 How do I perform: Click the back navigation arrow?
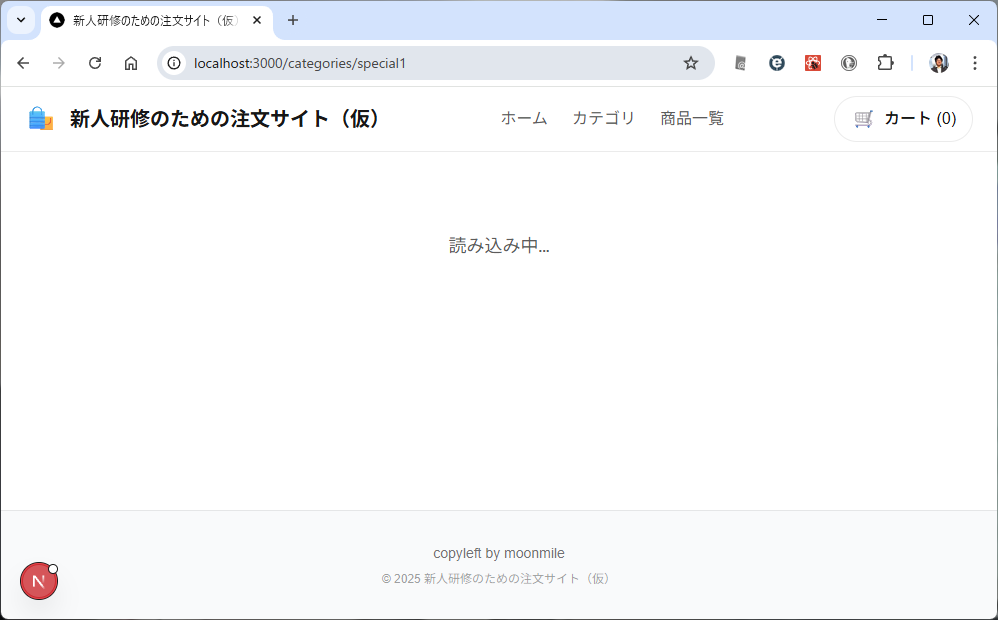pyautogui.click(x=23, y=63)
